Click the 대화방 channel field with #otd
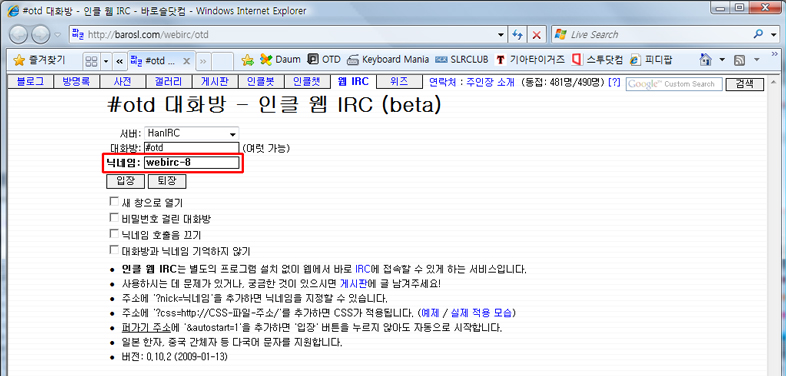The height and width of the screenshot is (376, 786). tap(191, 148)
